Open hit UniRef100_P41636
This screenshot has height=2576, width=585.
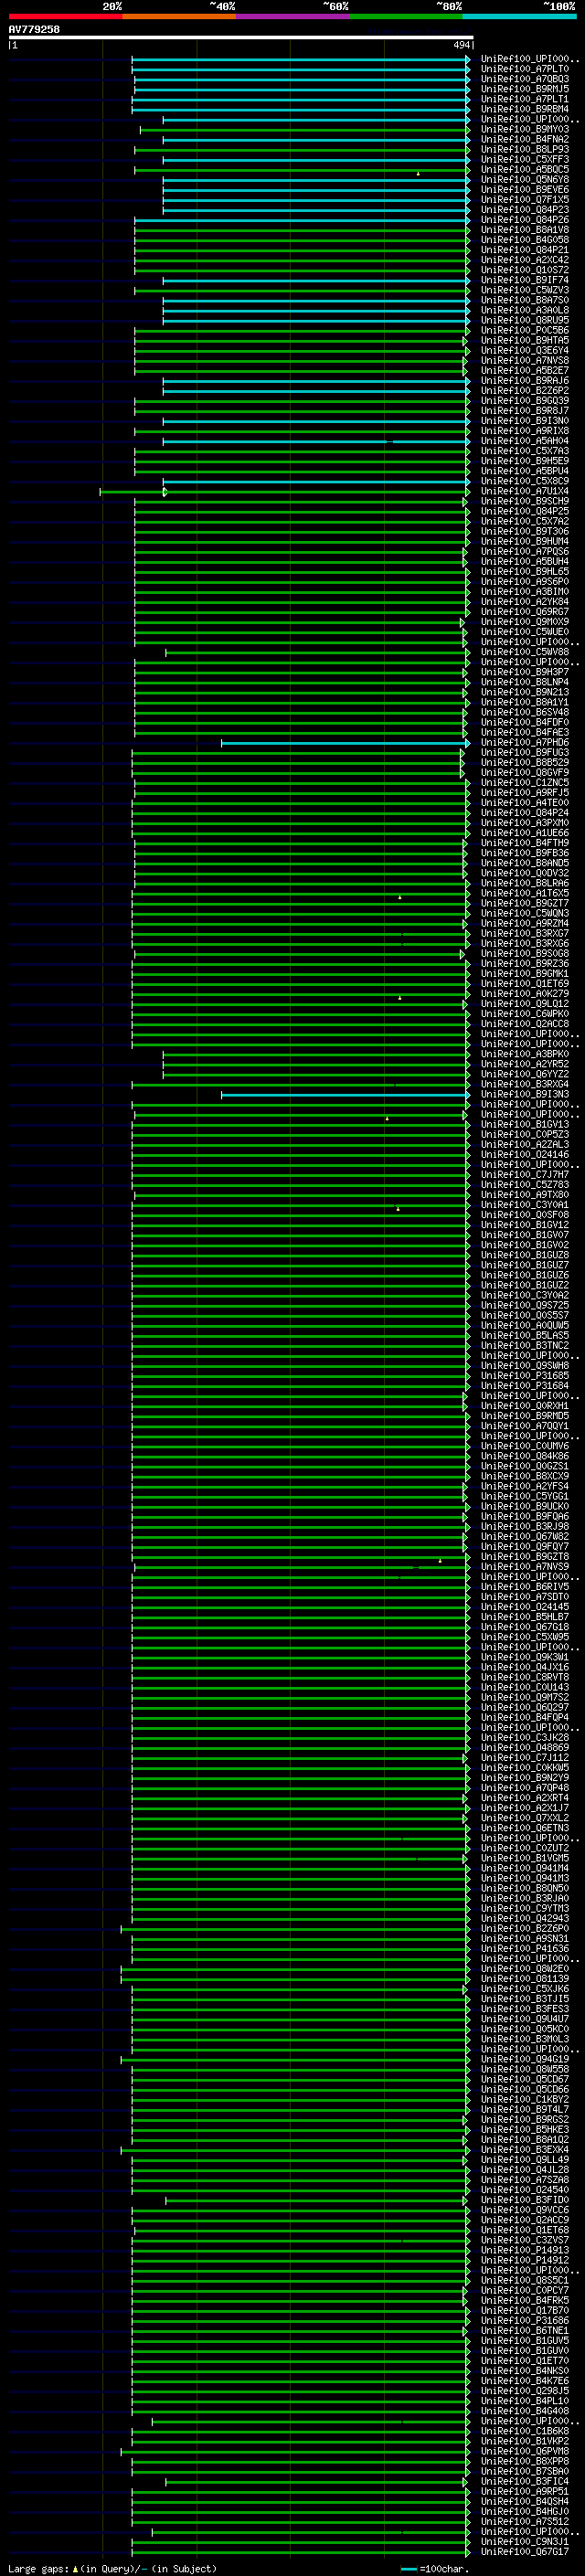(524, 1948)
